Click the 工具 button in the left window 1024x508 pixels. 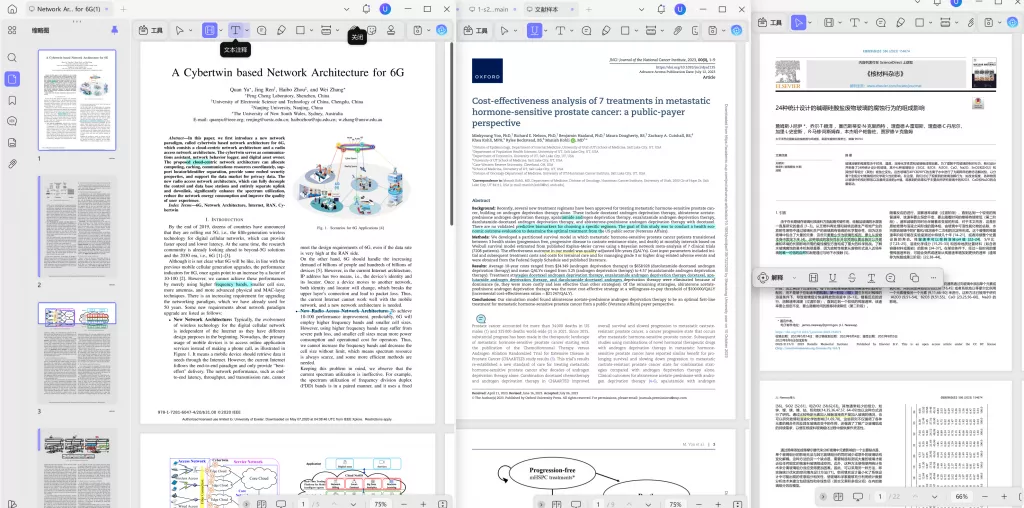pyautogui.click(x=151, y=31)
